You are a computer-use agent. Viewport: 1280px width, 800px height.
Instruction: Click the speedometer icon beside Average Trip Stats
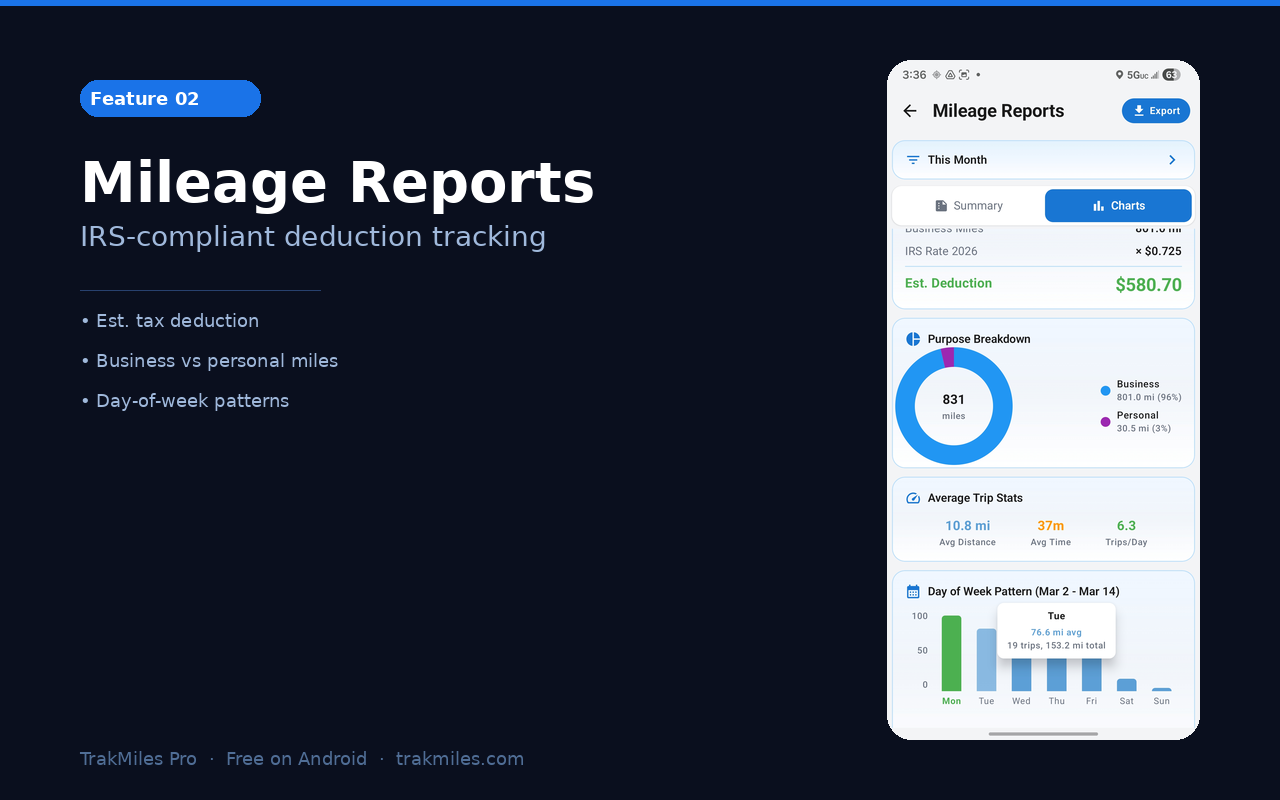tap(912, 497)
